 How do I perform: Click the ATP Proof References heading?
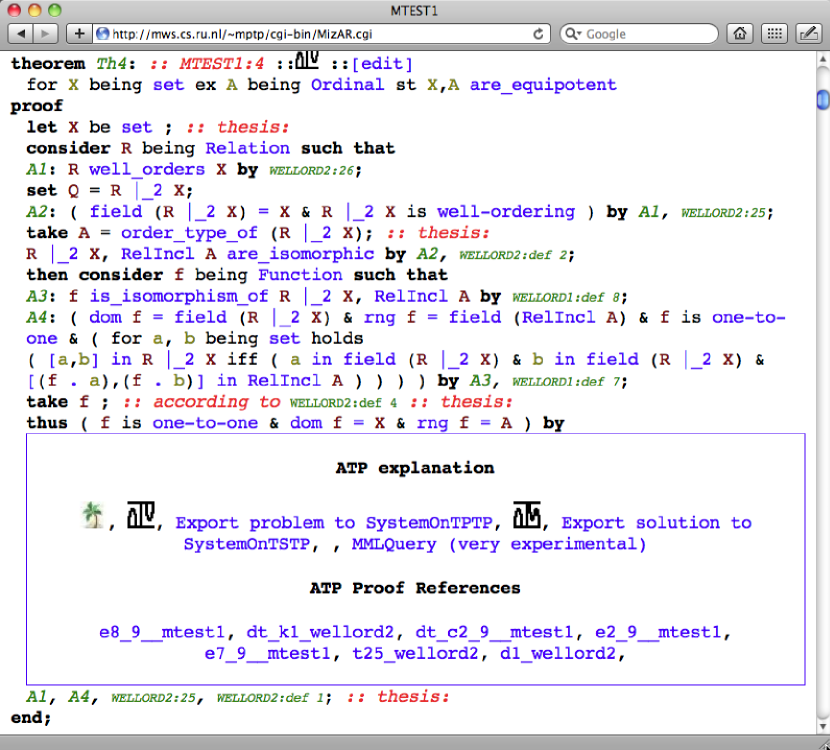click(x=415, y=588)
